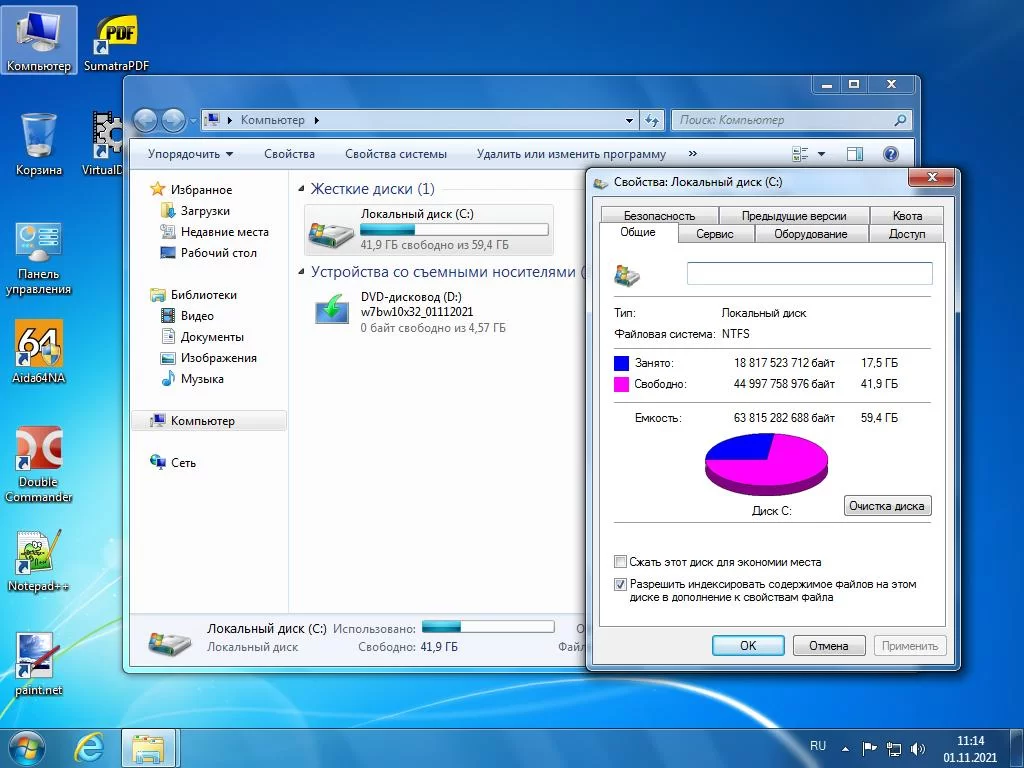
Task: Click Internet Explorer icon in taskbar
Action: click(89, 747)
